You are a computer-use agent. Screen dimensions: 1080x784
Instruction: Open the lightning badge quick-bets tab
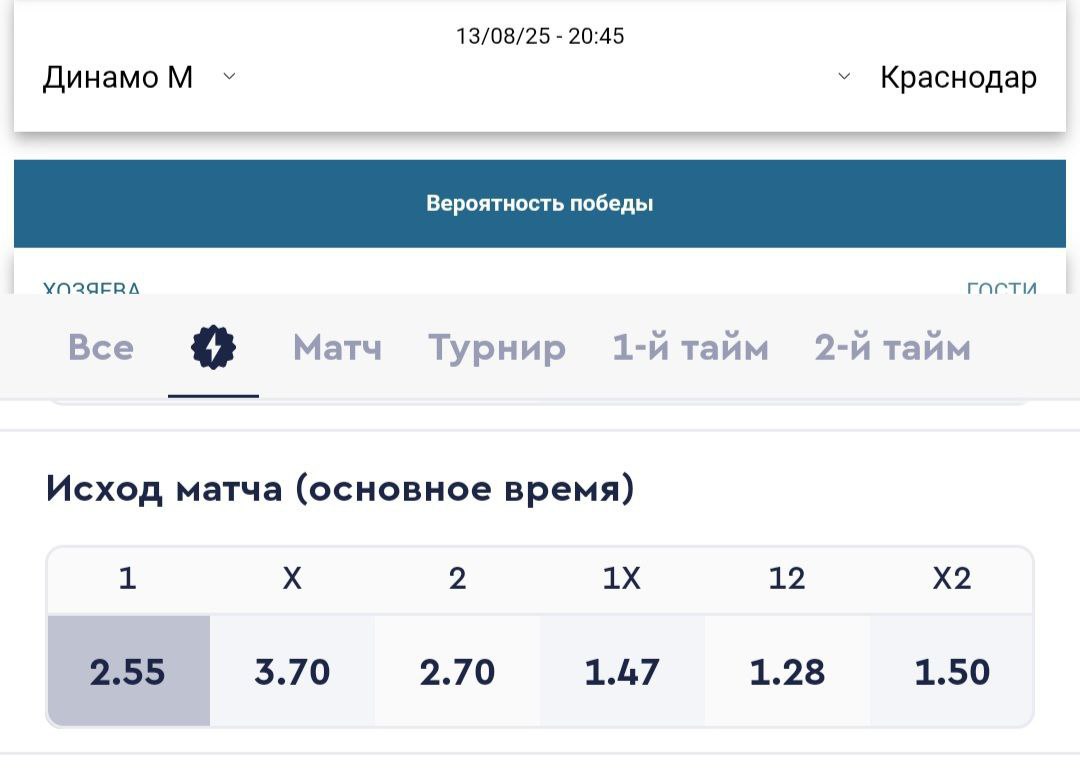coord(214,347)
